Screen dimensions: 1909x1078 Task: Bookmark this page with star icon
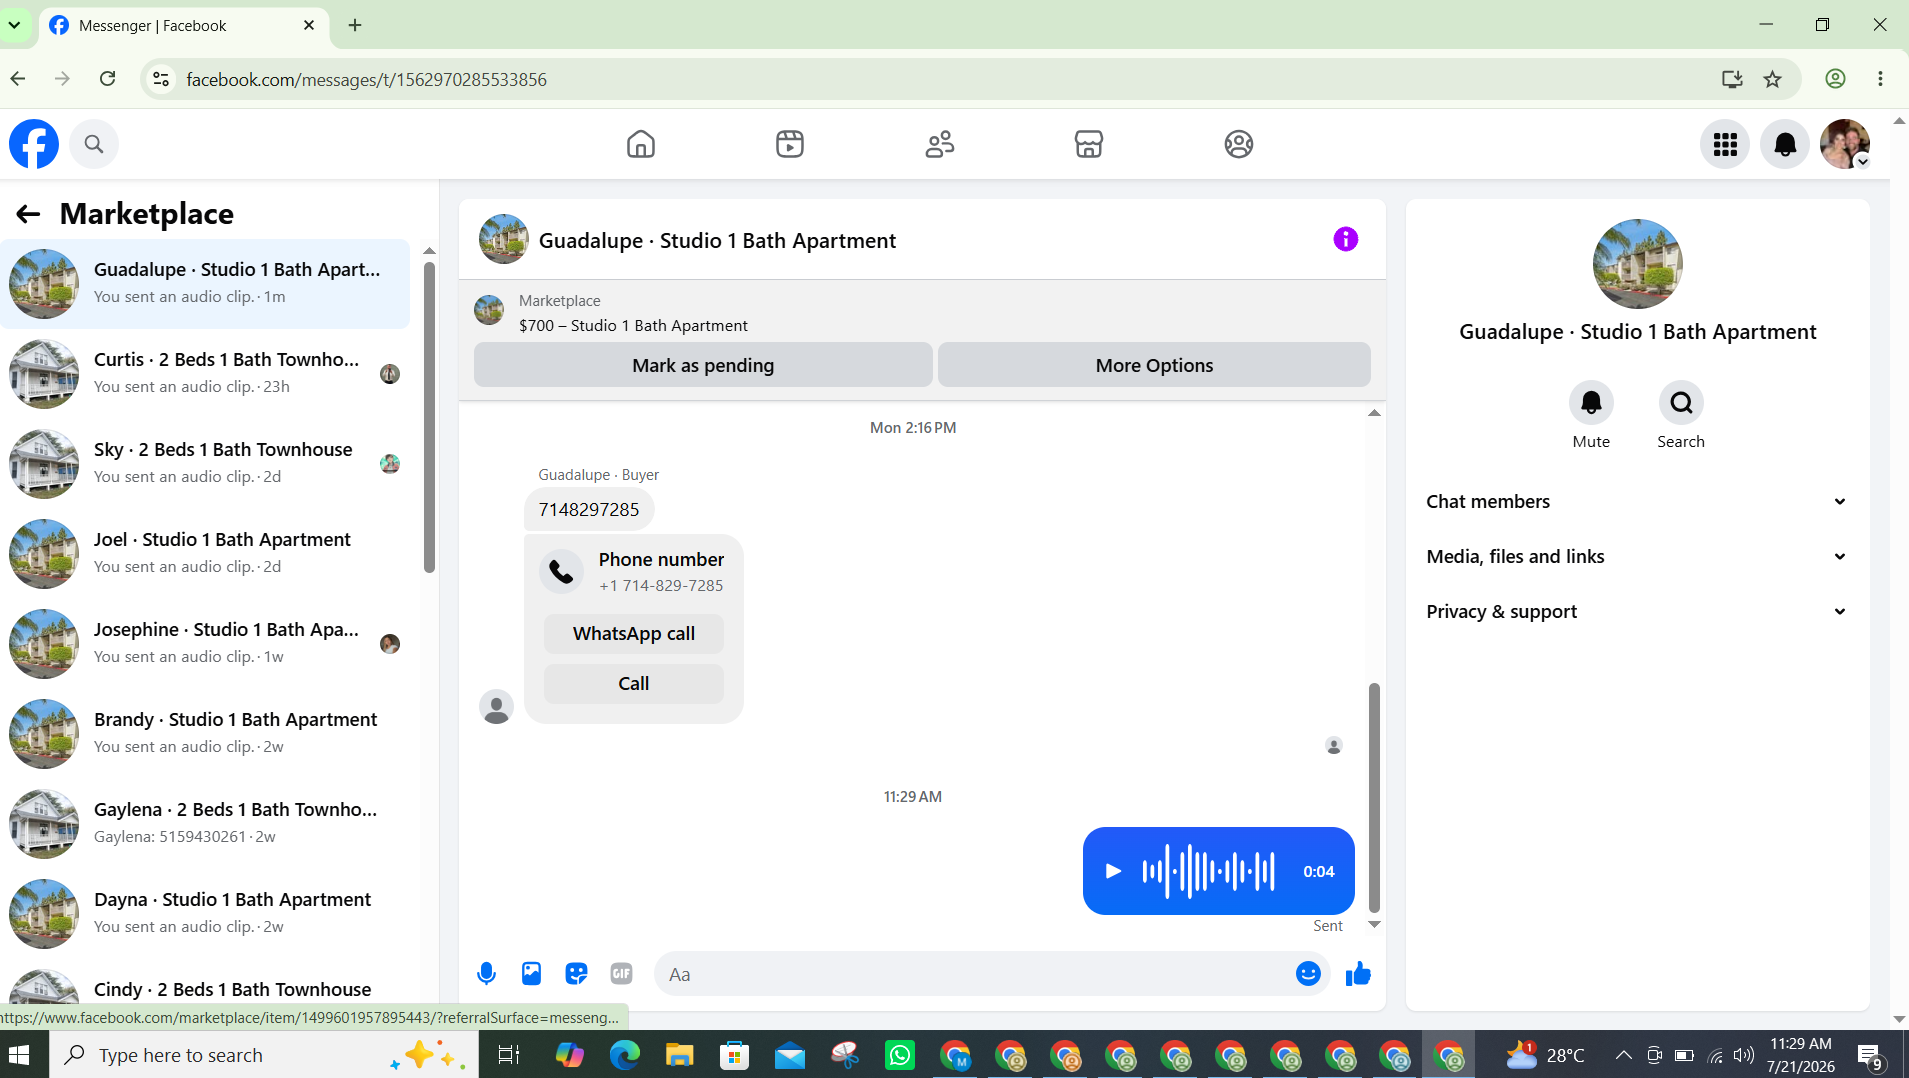(1772, 79)
